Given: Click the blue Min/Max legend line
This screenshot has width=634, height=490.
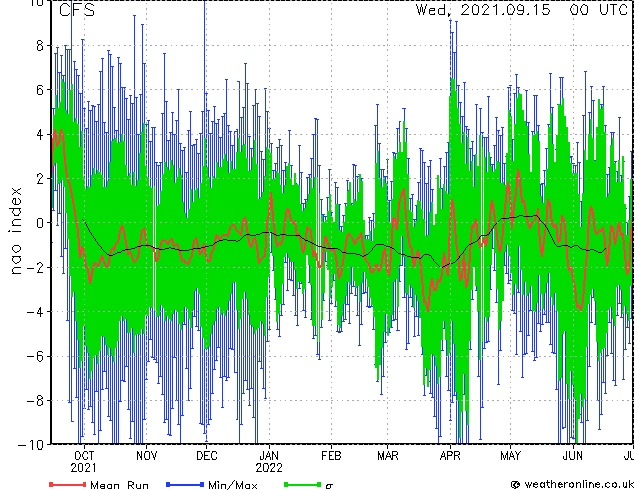Looking at the screenshot, I should pos(185,484).
